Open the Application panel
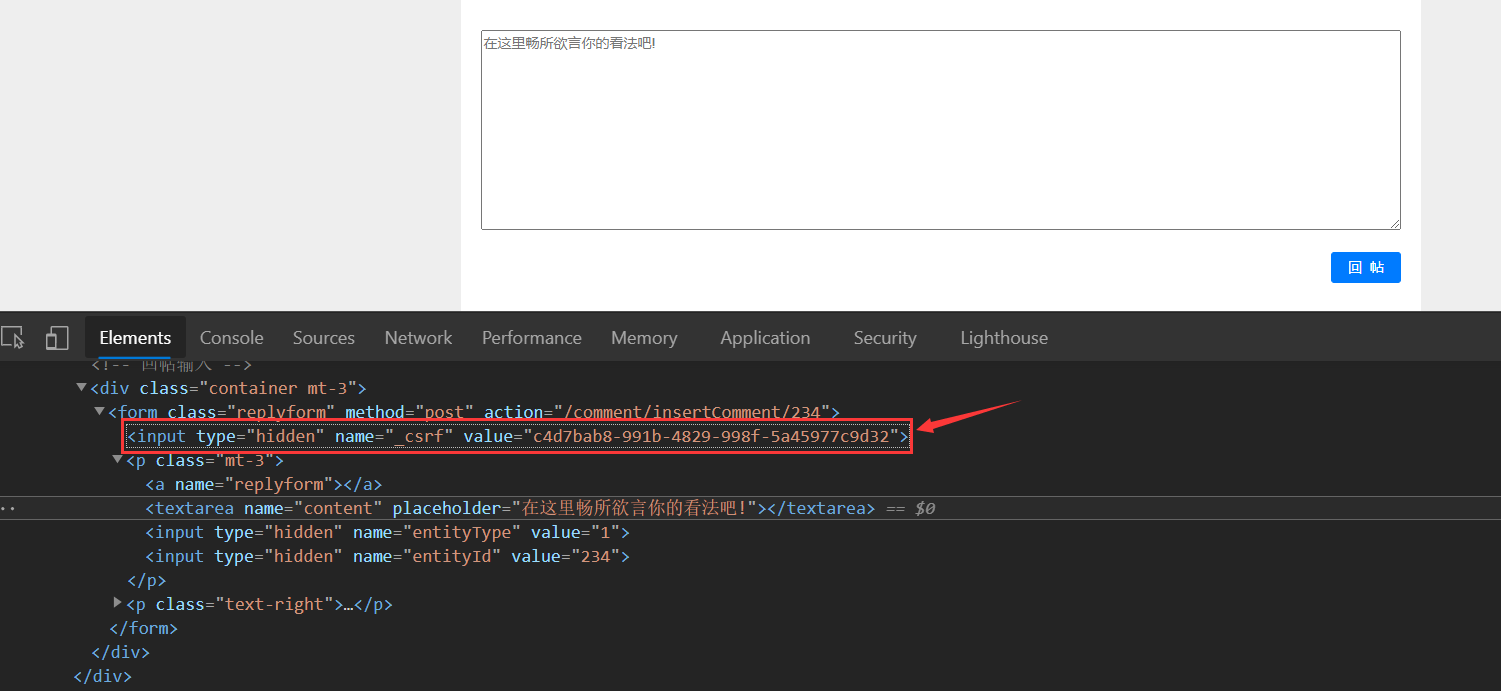This screenshot has height=691, width=1501. pyautogui.click(x=765, y=338)
